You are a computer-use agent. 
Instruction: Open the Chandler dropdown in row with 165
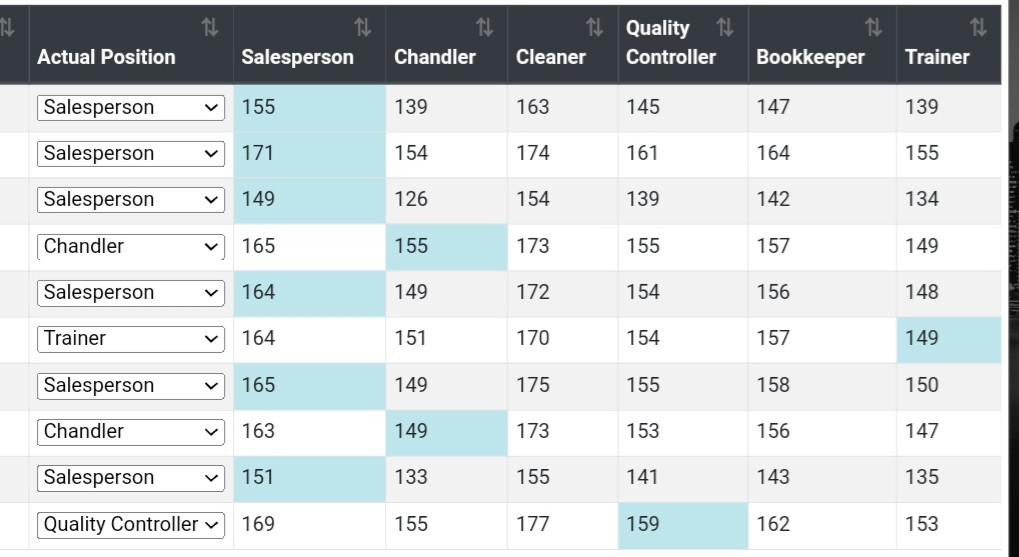pos(131,247)
